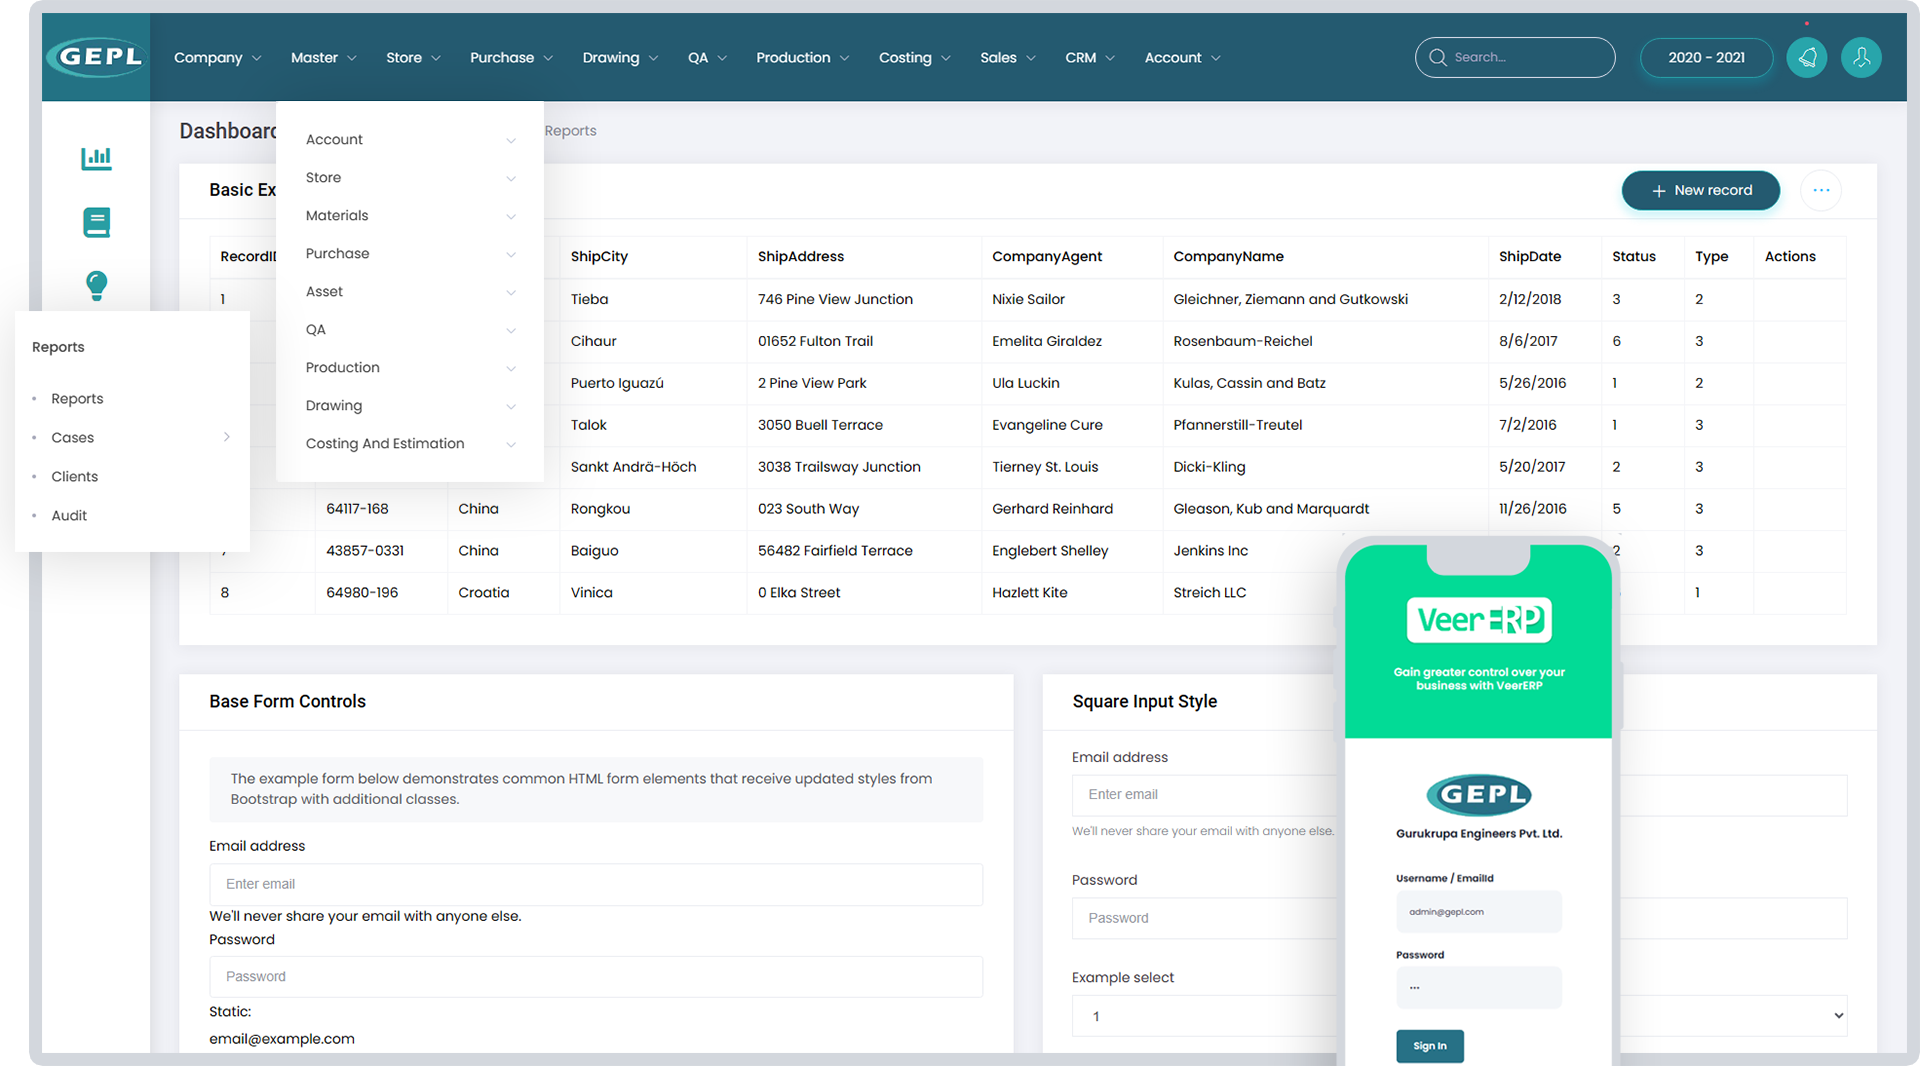This screenshot has width=1920, height=1066.
Task: Open the user profile avatar icon
Action: click(x=1861, y=57)
